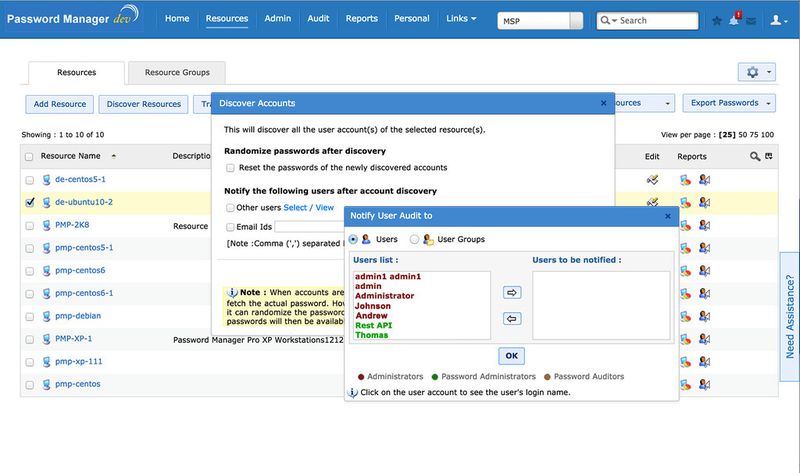Check the Email Ids notify option
This screenshot has height=473, width=800.
coord(230,227)
